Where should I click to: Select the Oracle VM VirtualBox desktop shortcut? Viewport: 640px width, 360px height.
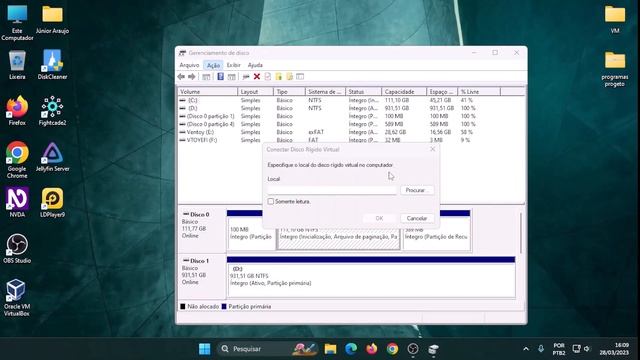[x=17, y=298]
